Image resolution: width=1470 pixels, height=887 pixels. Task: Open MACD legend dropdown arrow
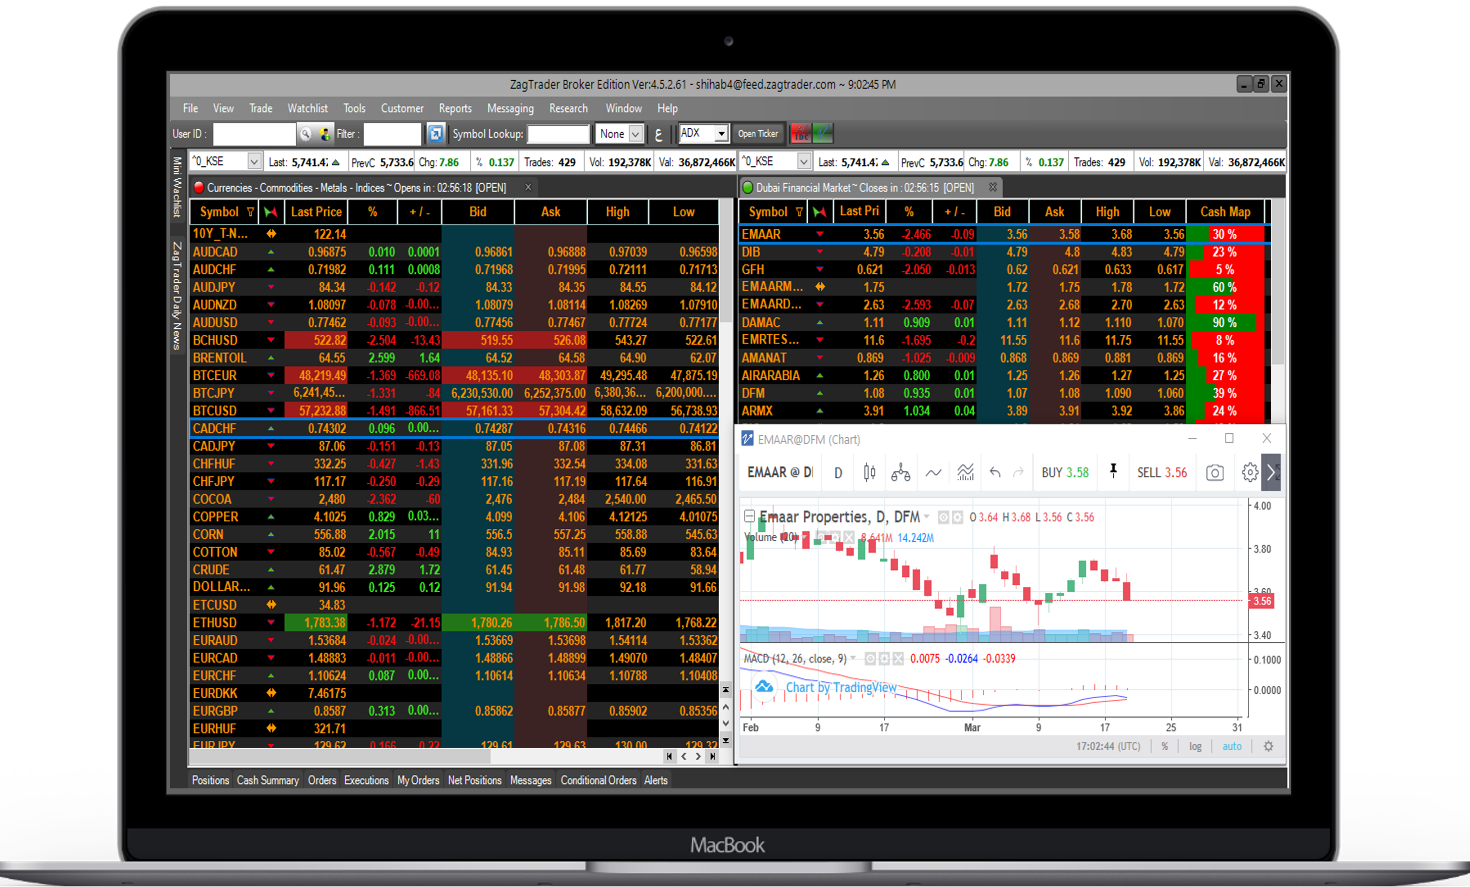click(x=853, y=659)
